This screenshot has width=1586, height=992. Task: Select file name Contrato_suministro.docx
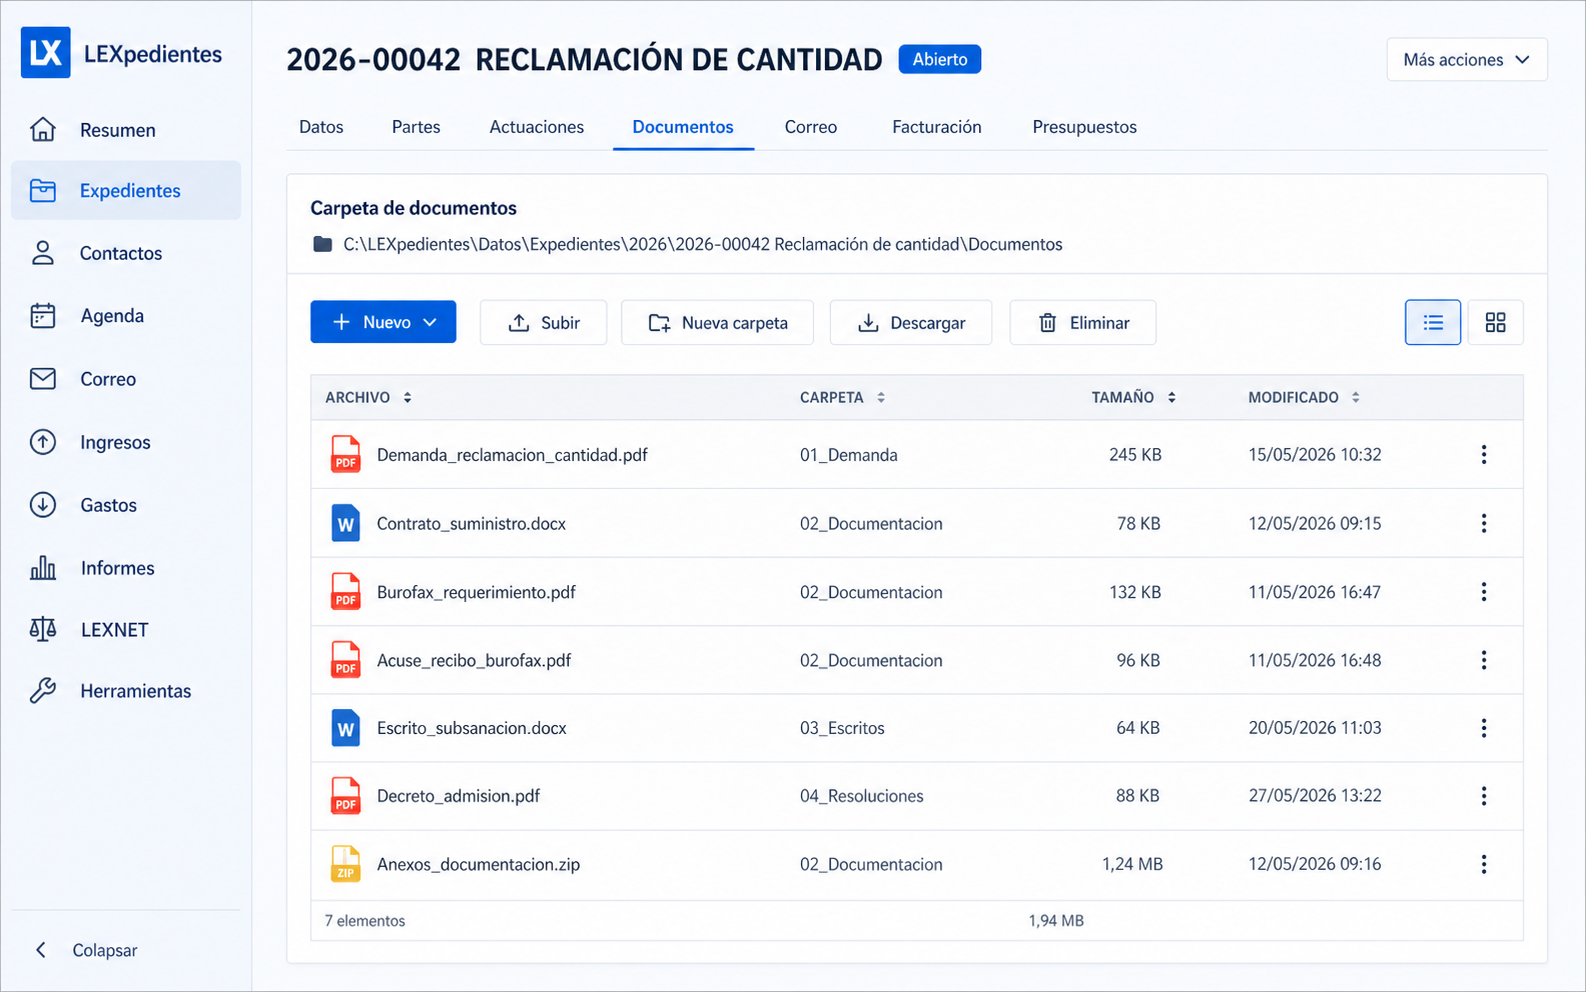tap(471, 523)
